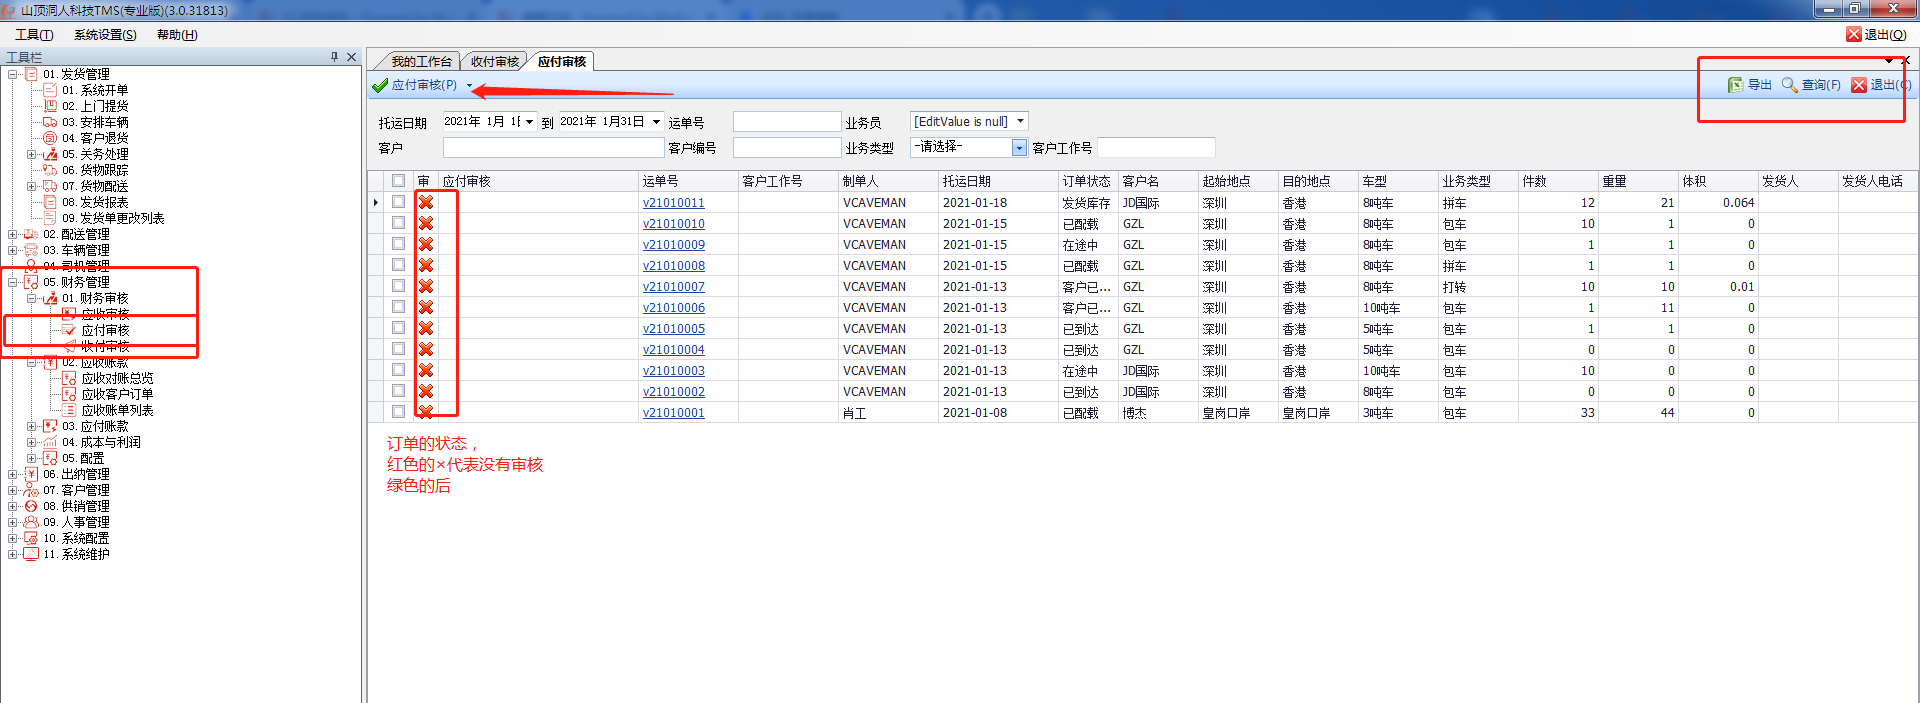Viewport: 1920px width, 703px height.
Task: Switch to the 我的工作台 tab
Action: [421, 62]
